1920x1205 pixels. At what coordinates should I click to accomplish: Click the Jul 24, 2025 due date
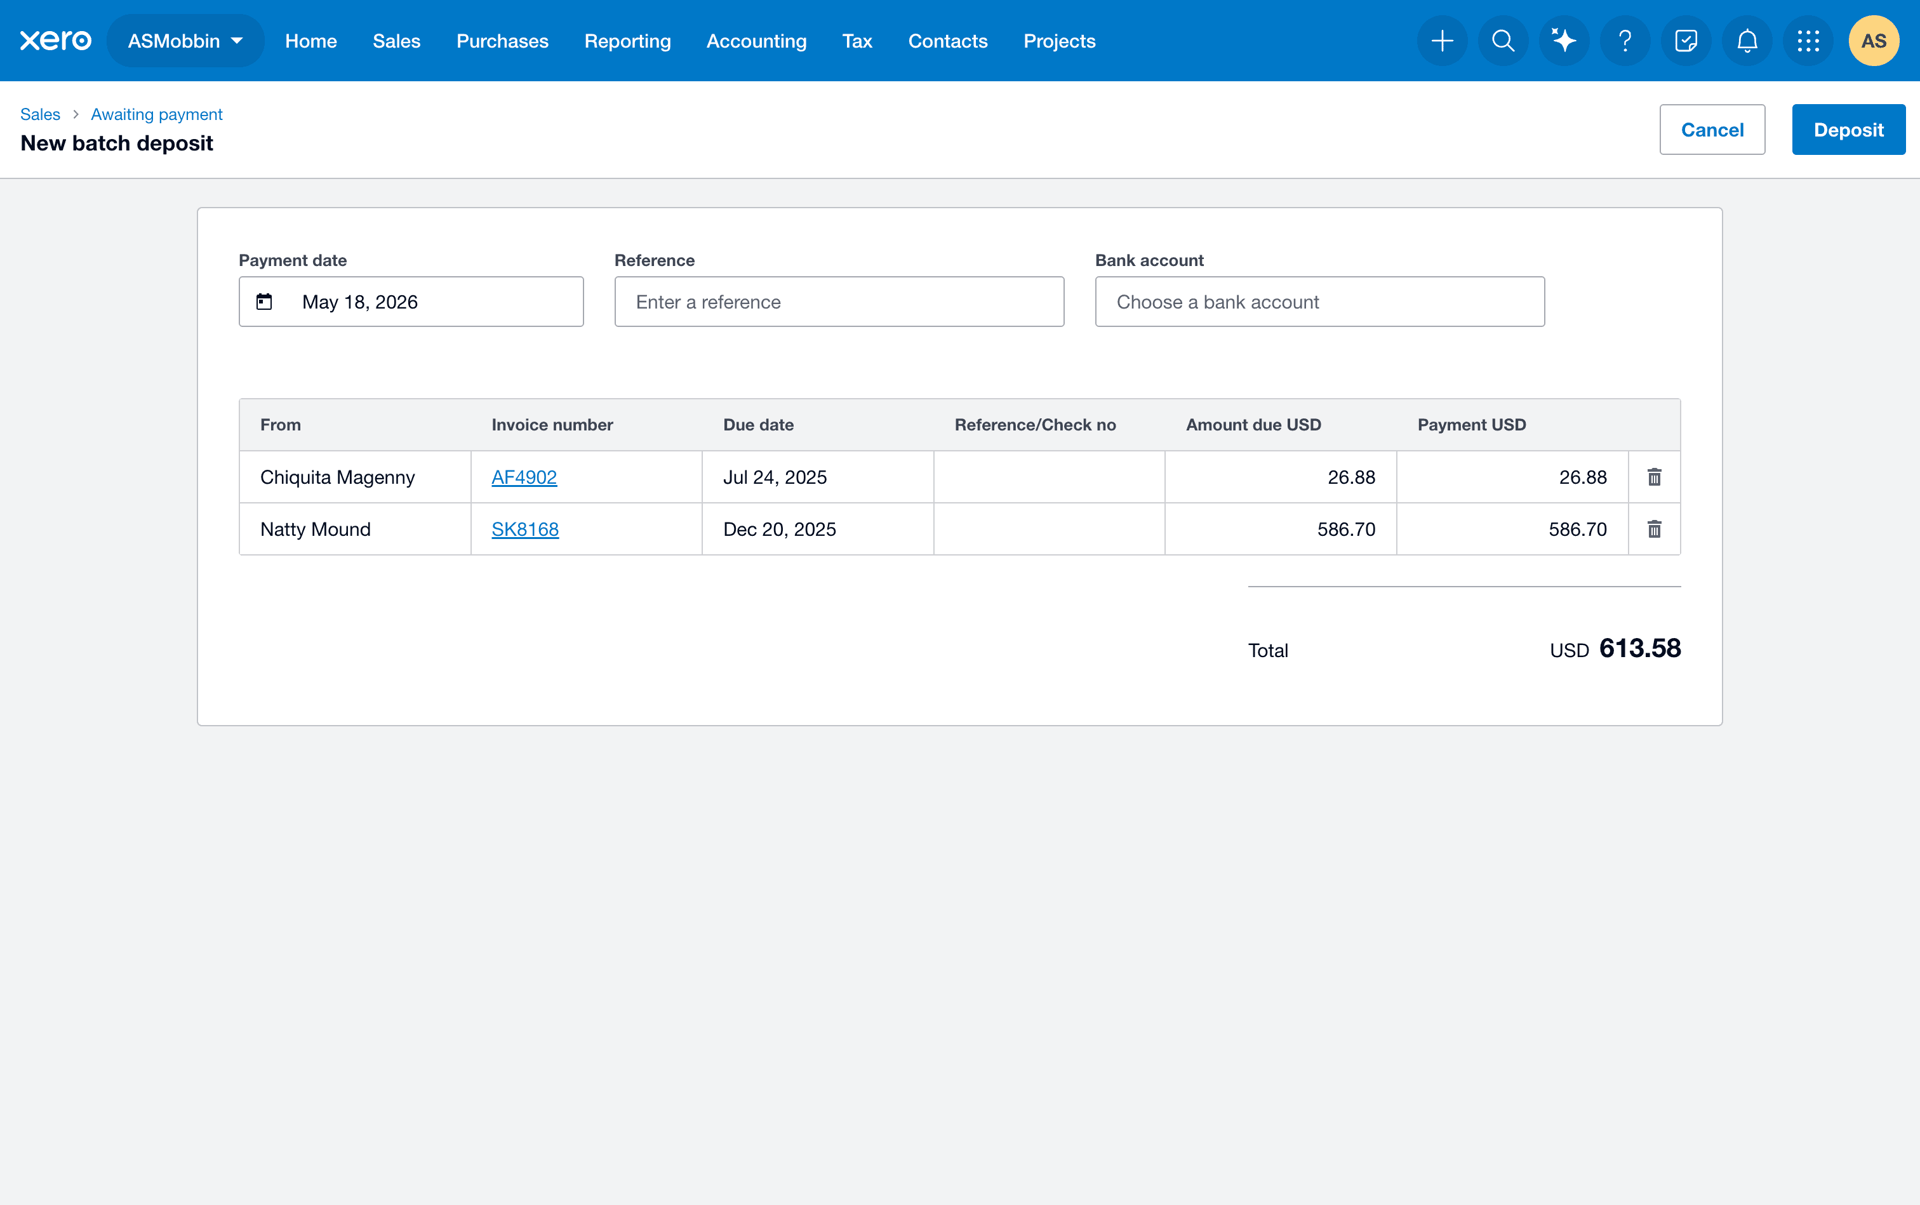pos(775,477)
